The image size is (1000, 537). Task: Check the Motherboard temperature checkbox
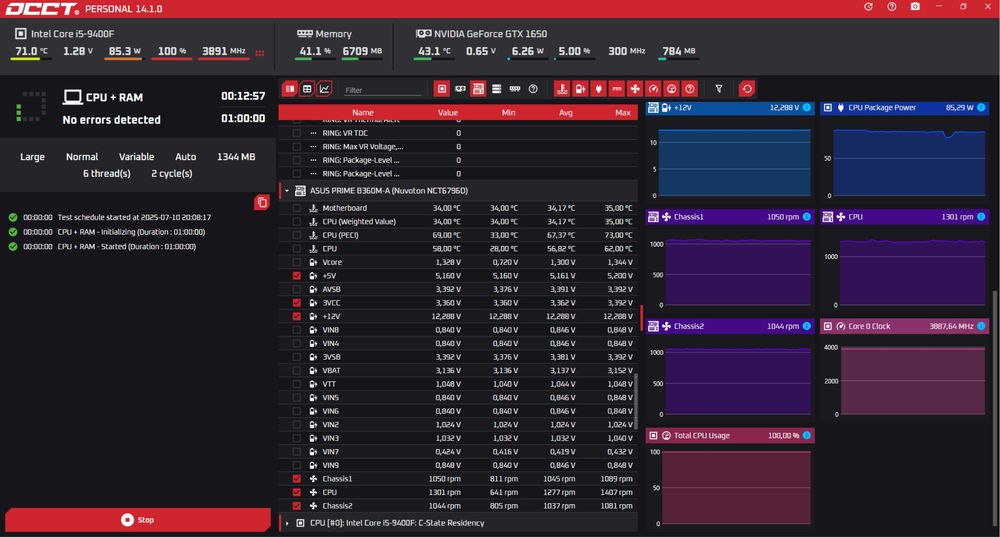tap(297, 208)
